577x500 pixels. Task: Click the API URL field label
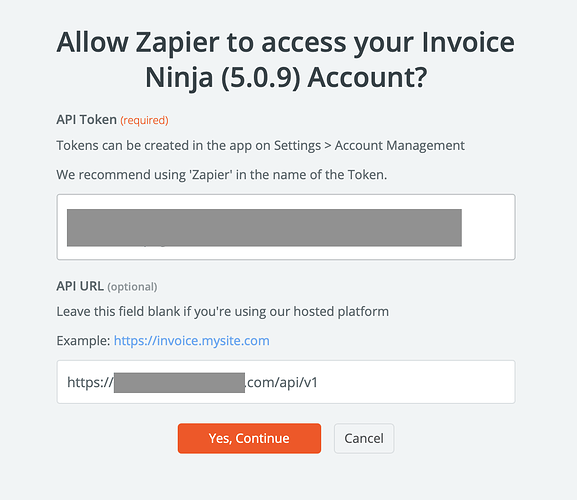[x=80, y=286]
